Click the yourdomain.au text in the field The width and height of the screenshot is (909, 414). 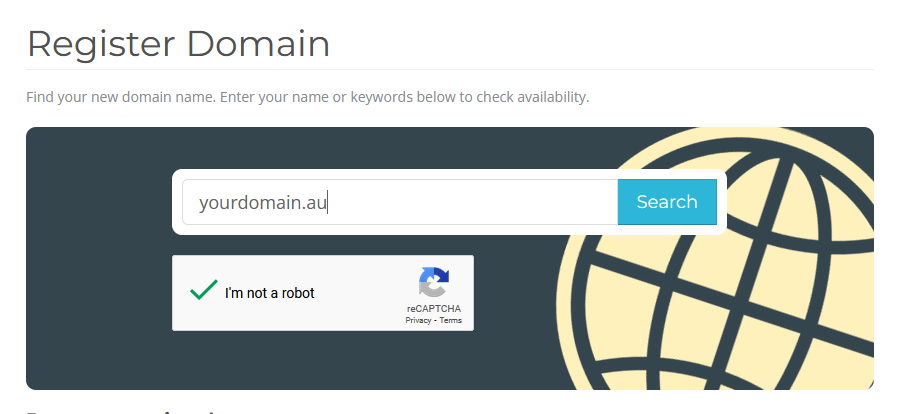pos(263,203)
